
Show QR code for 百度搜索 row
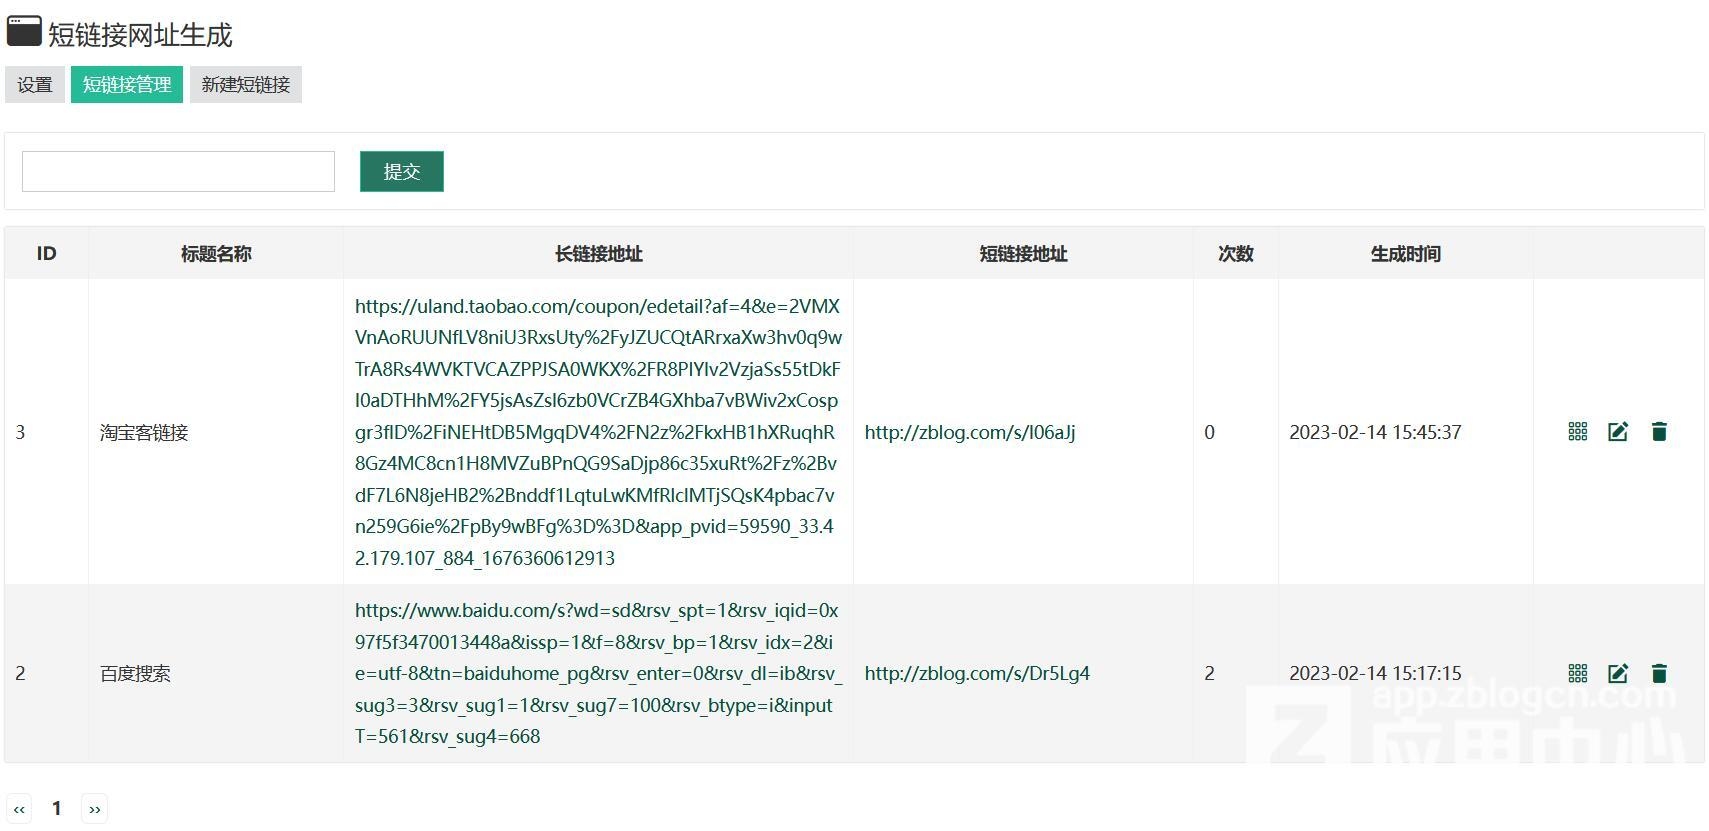1577,674
